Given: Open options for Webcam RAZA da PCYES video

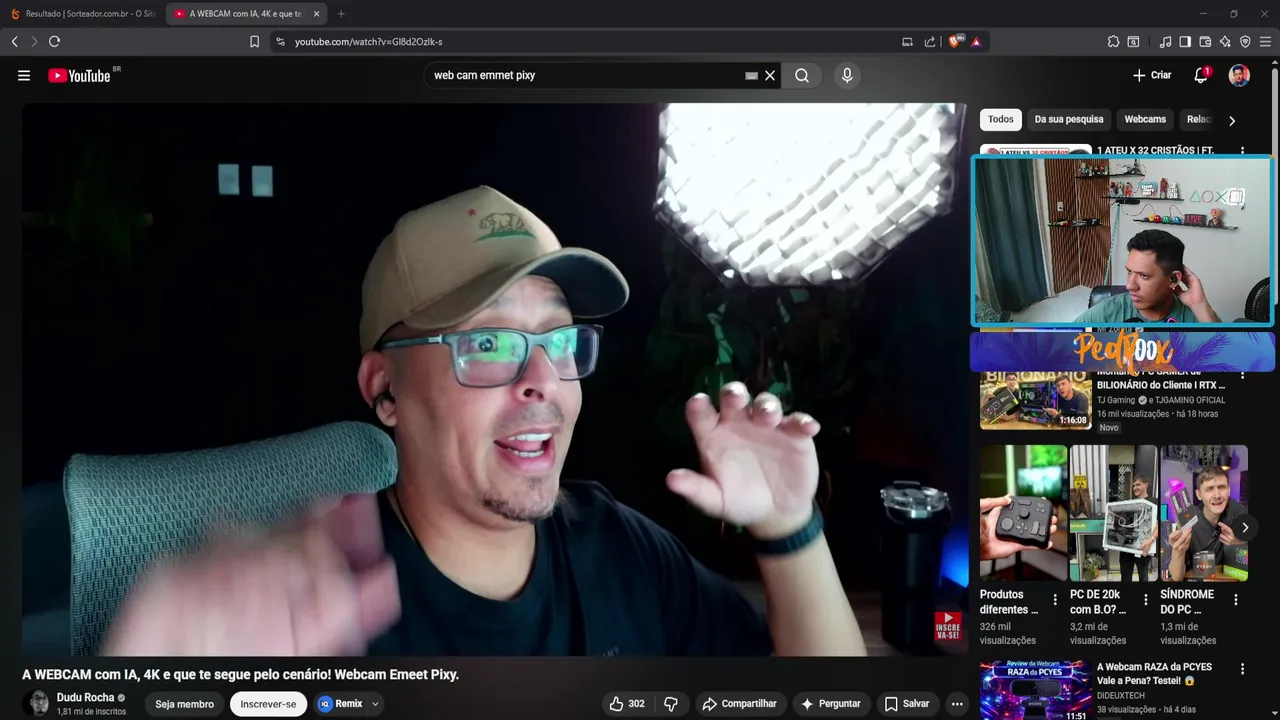Looking at the screenshot, I should [x=1243, y=669].
